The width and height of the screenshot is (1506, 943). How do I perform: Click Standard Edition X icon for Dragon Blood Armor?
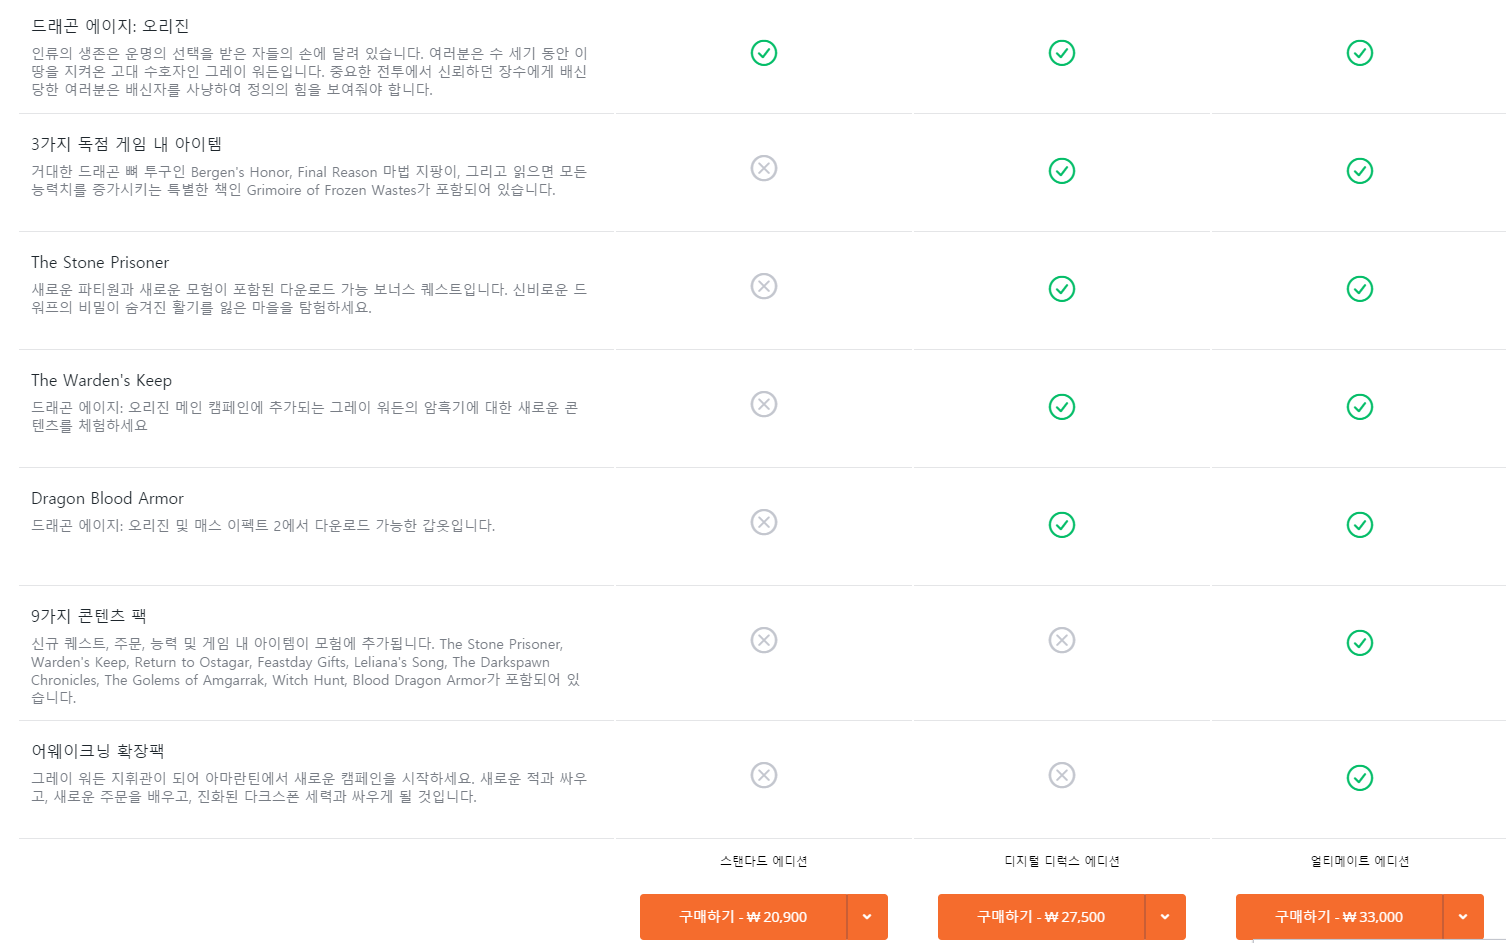(x=764, y=522)
